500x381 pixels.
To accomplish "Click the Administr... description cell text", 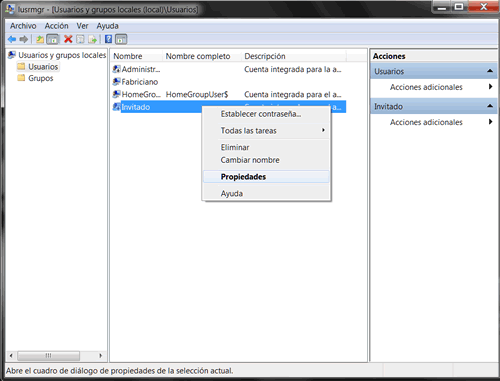I will pos(293,69).
